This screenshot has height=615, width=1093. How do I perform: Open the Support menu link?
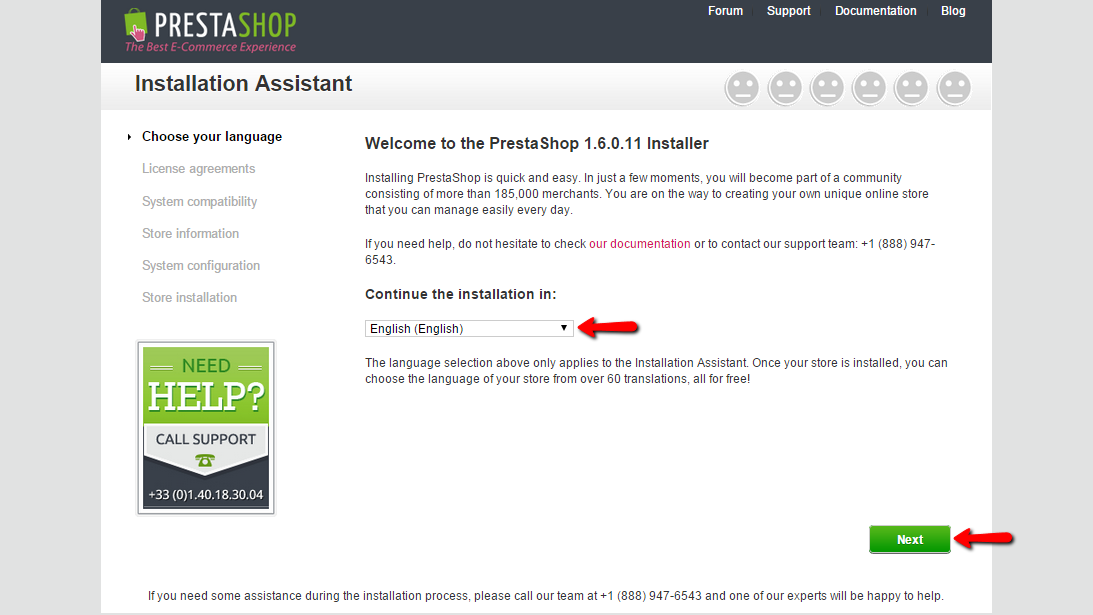(788, 11)
